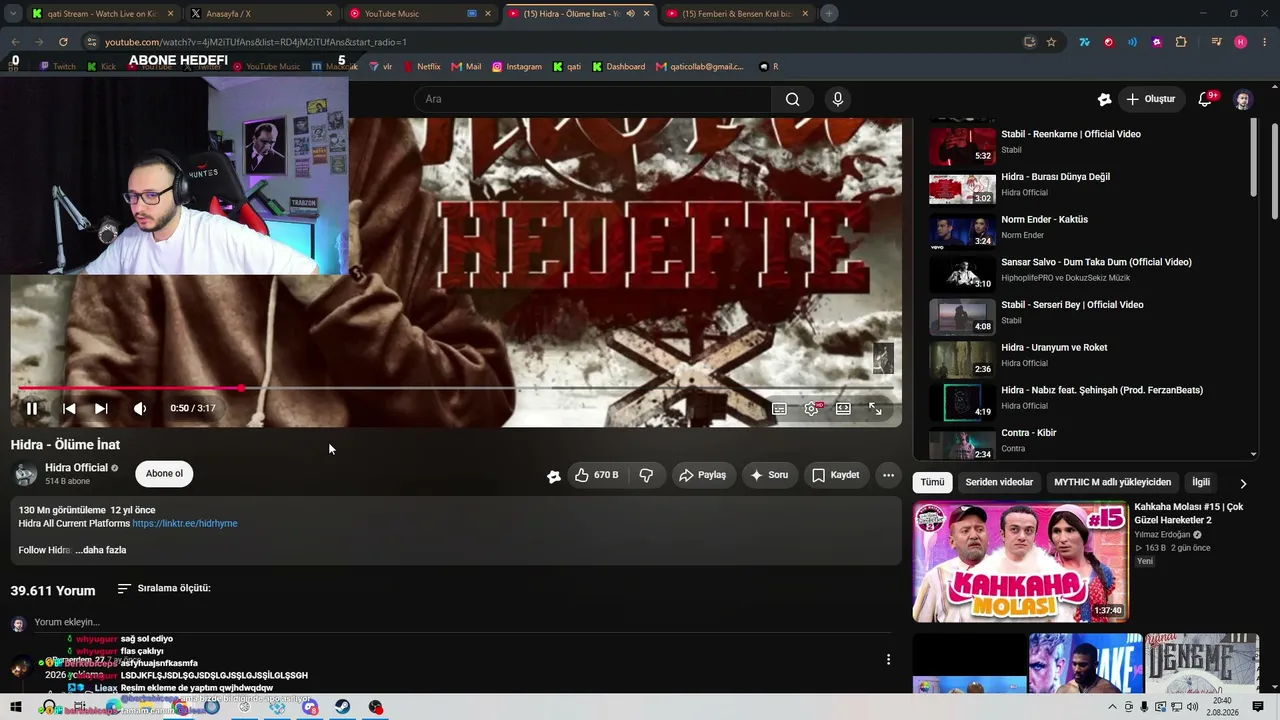Pause the Hidra video
Screen dimensions: 1280x720
[x=32, y=408]
